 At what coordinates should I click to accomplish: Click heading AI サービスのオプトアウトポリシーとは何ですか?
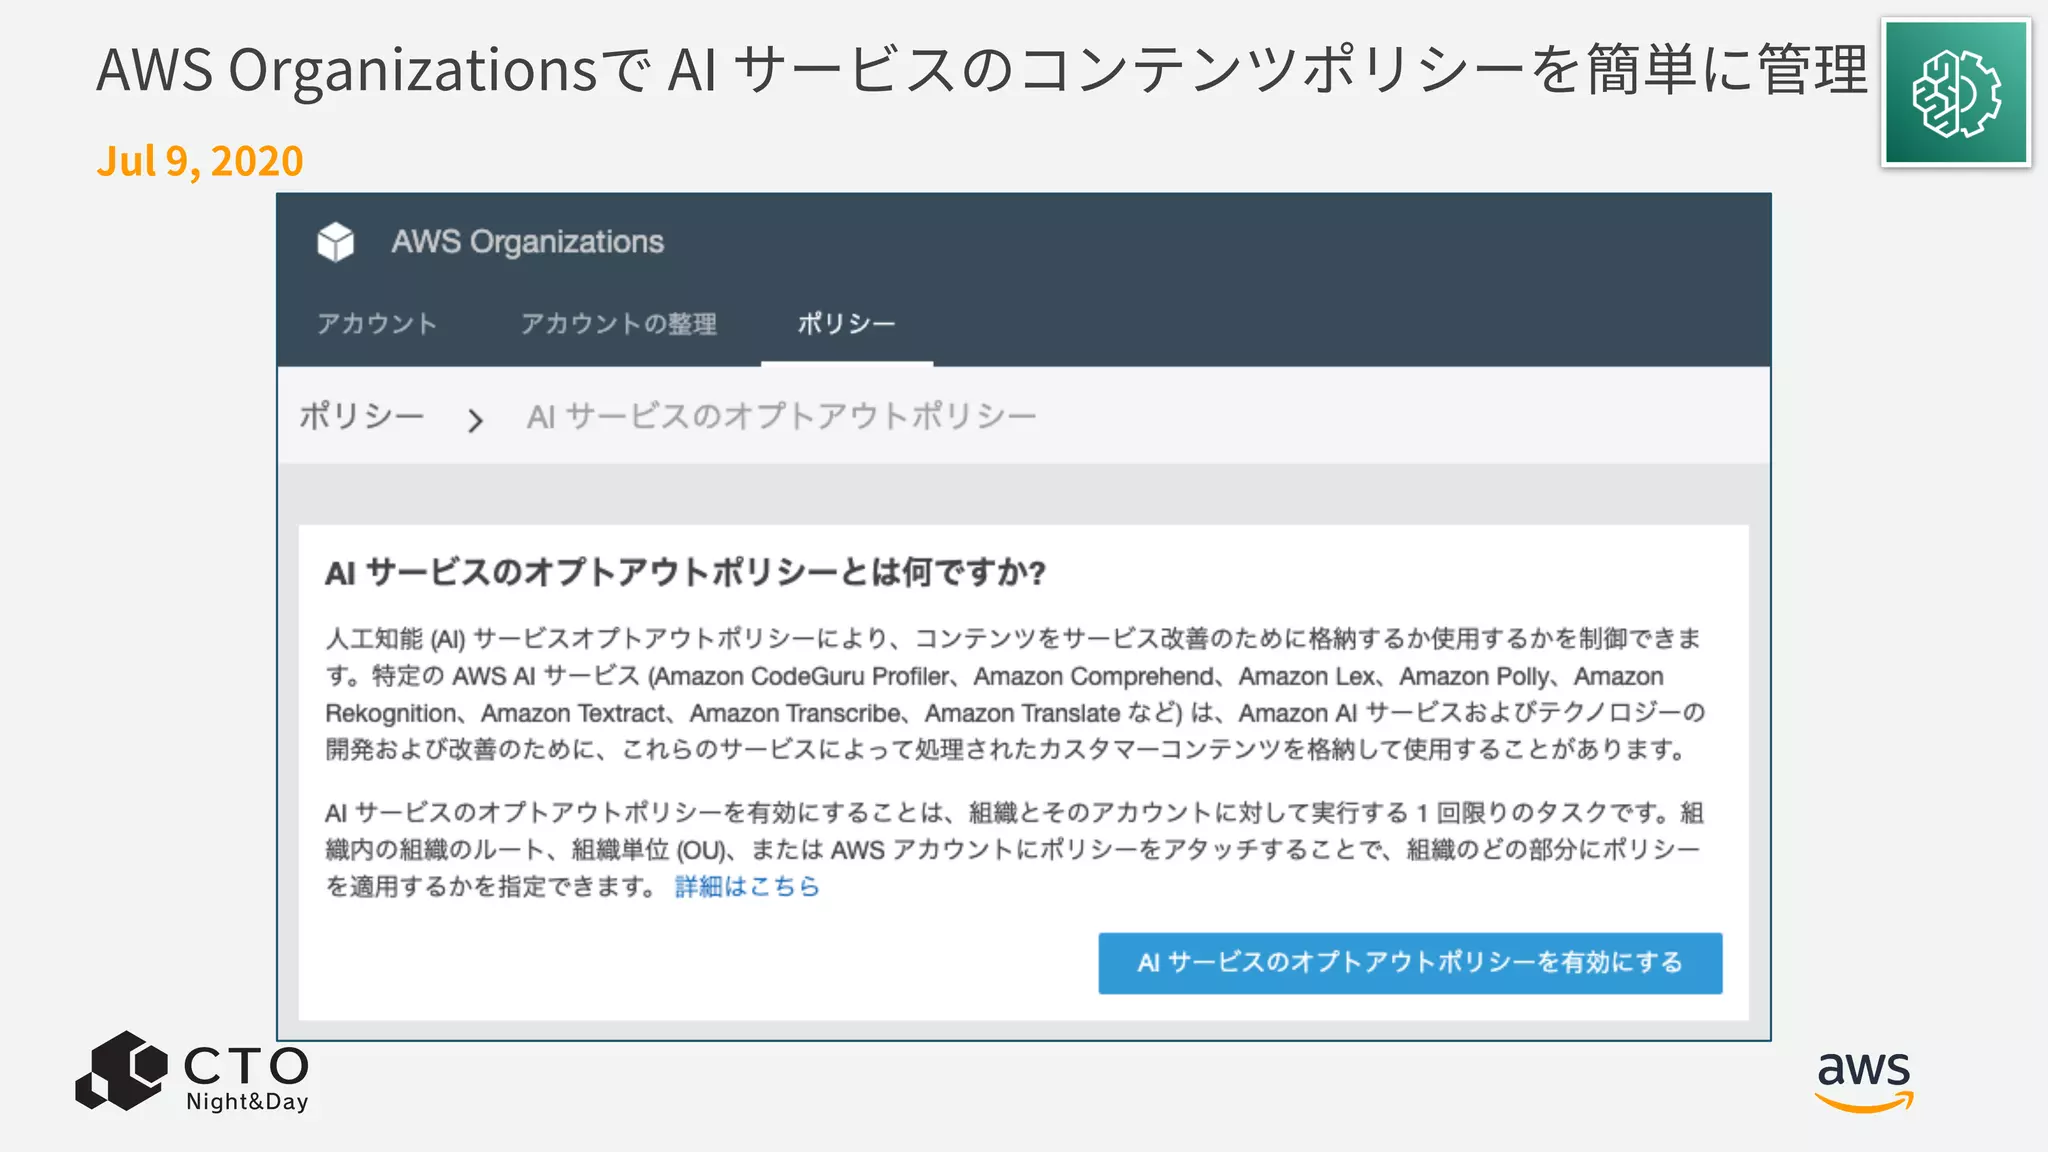tap(685, 573)
